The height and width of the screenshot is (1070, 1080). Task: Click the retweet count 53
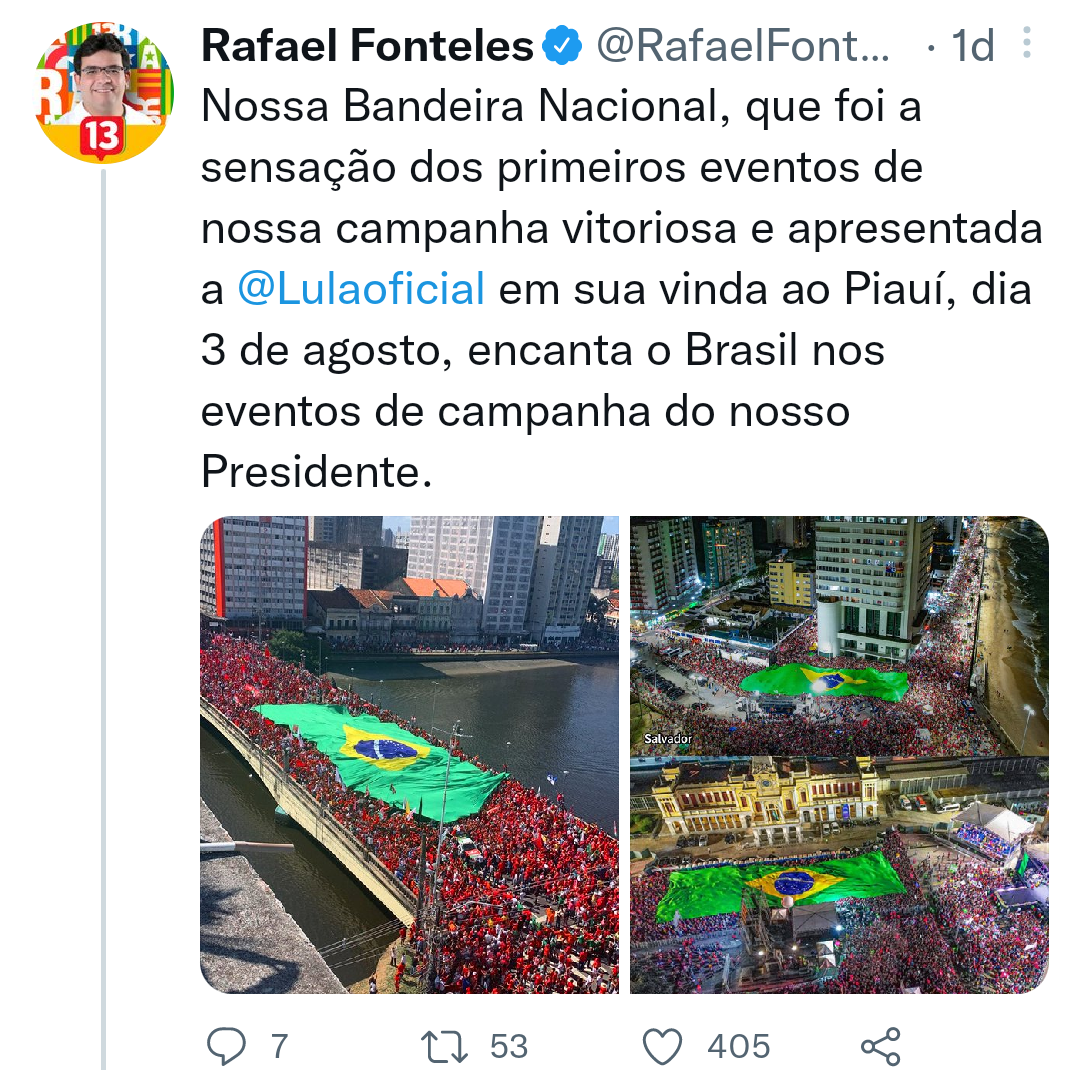pos(508,1046)
